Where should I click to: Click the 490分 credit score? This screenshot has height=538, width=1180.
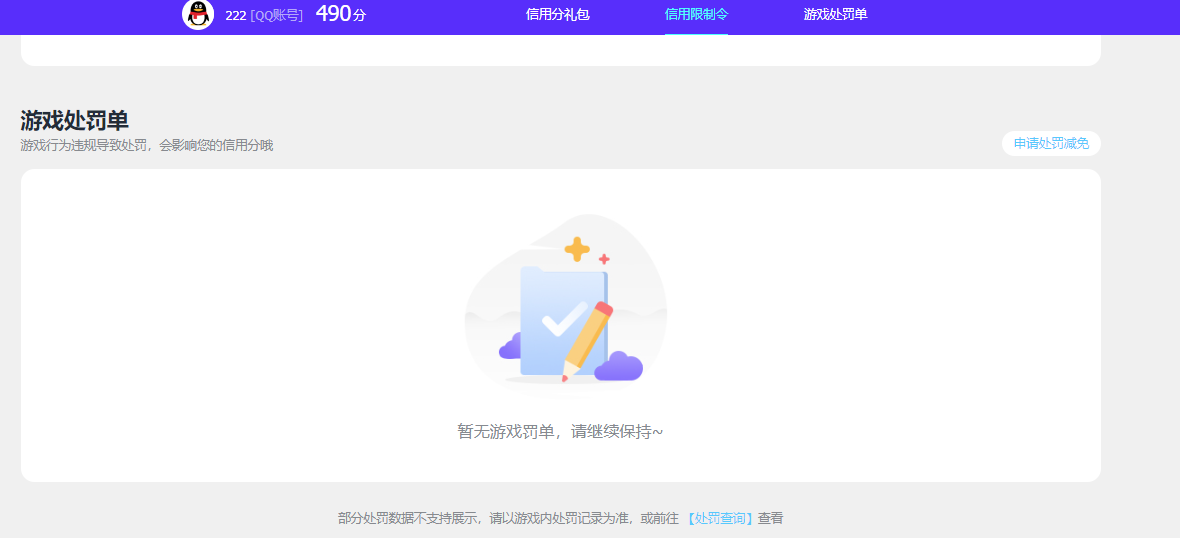point(340,14)
